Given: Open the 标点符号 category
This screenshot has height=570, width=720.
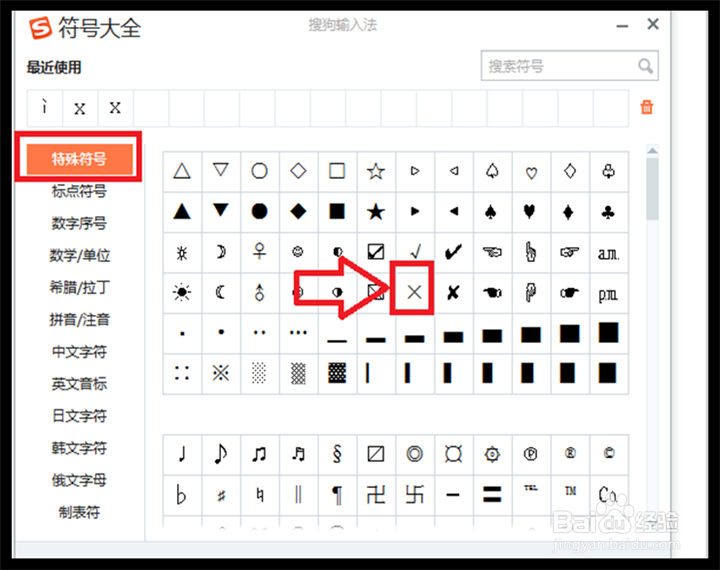Looking at the screenshot, I should point(79,191).
